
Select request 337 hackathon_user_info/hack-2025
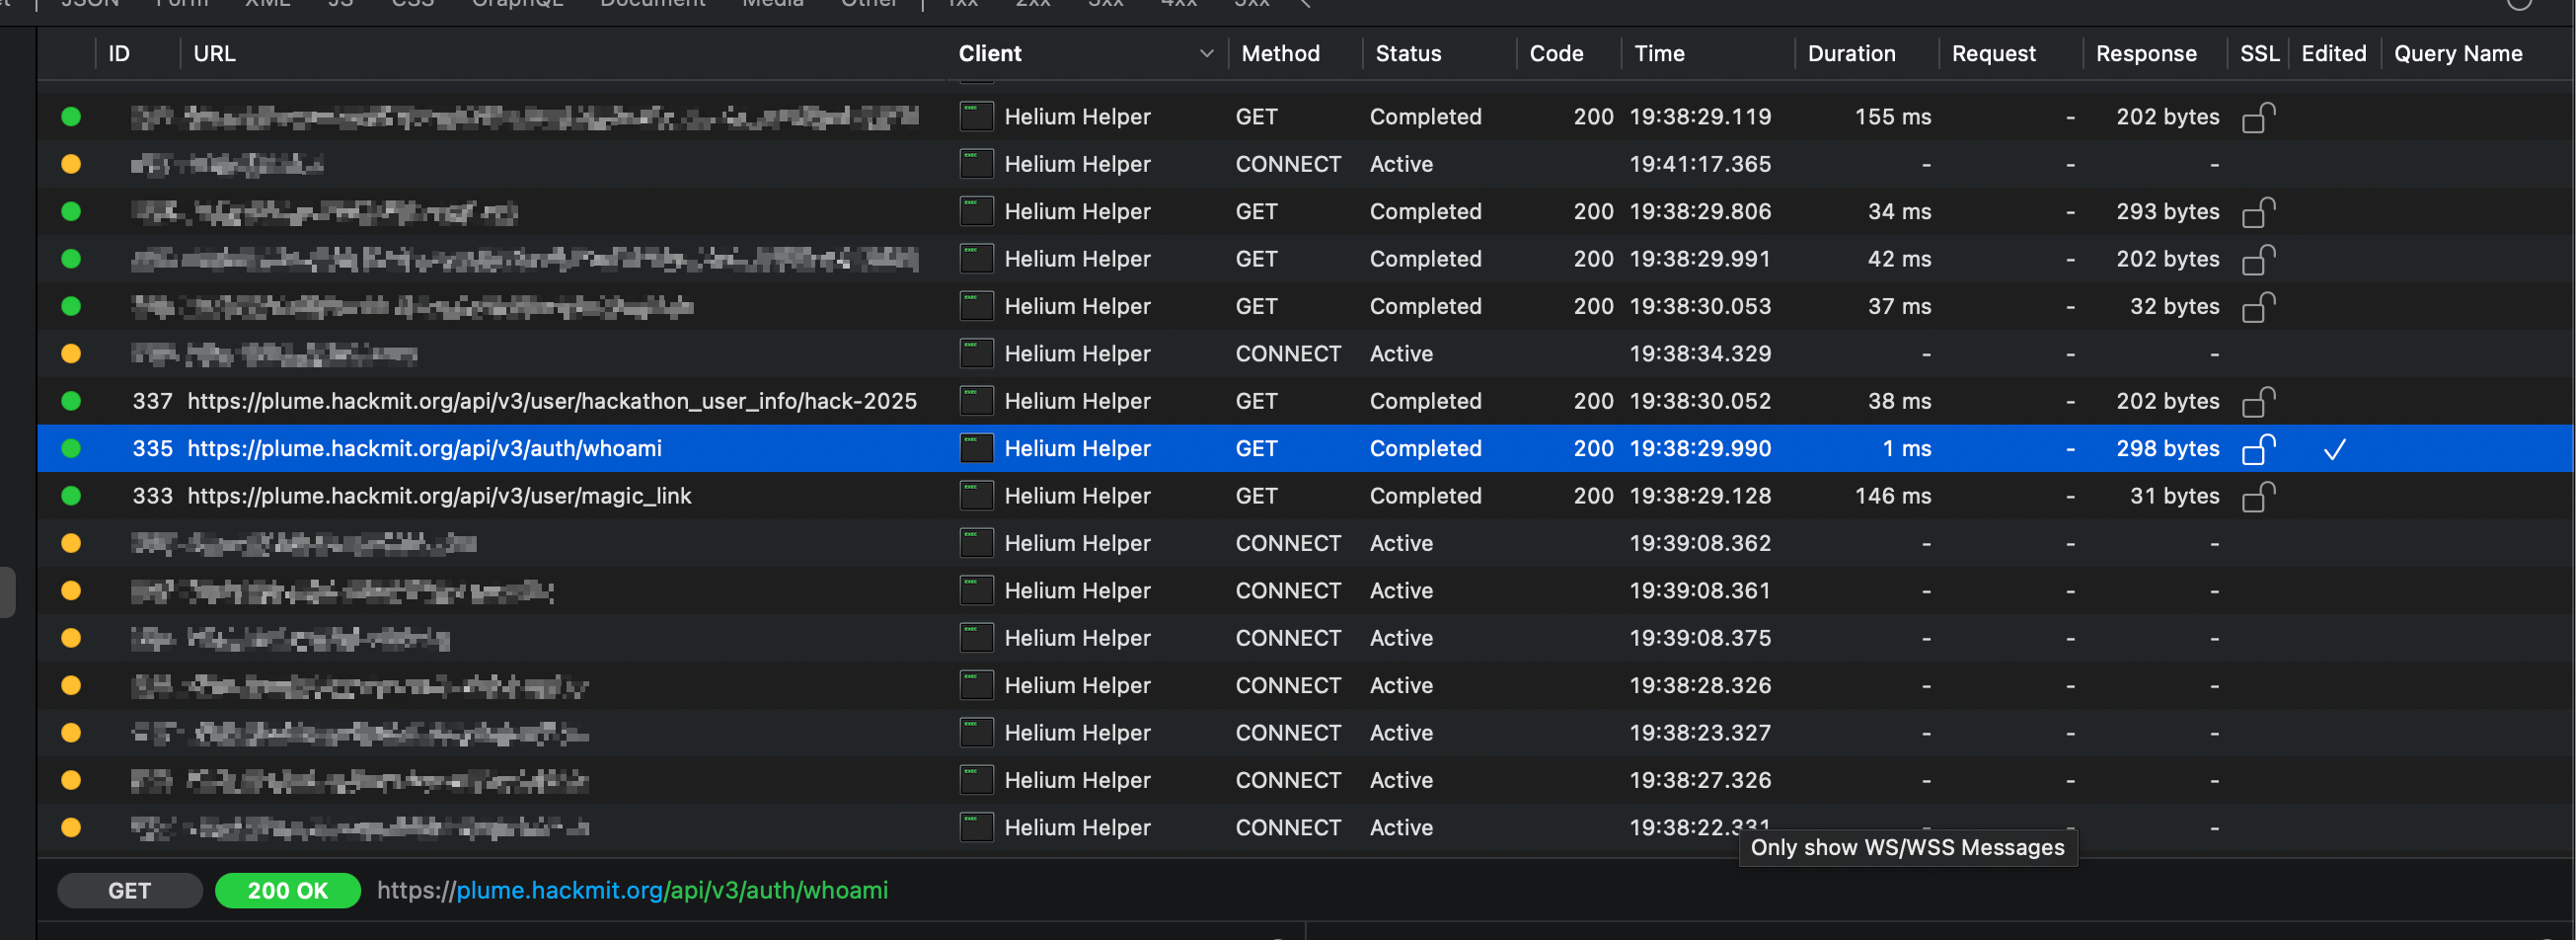(x=551, y=402)
